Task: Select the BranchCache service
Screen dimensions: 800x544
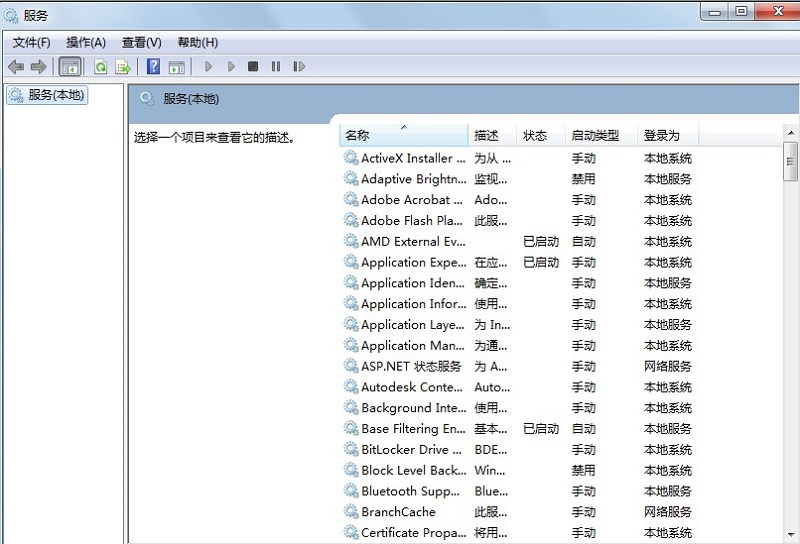Action: coord(518,512)
